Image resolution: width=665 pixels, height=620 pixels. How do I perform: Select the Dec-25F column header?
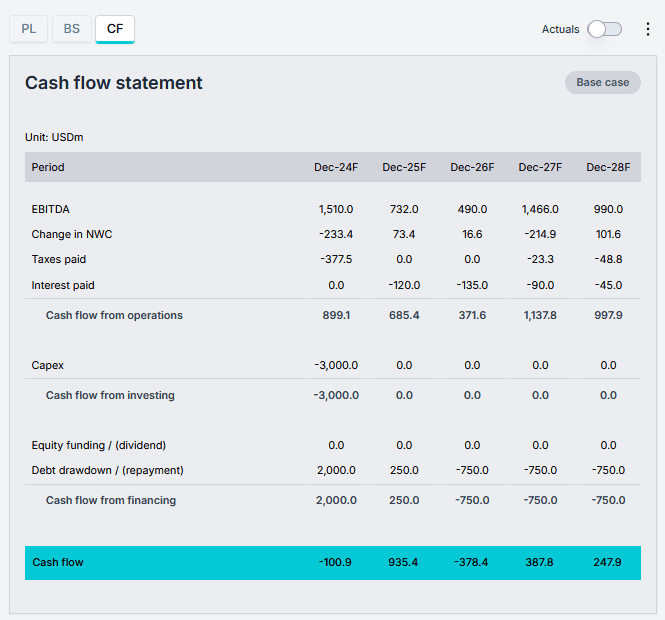[404, 167]
